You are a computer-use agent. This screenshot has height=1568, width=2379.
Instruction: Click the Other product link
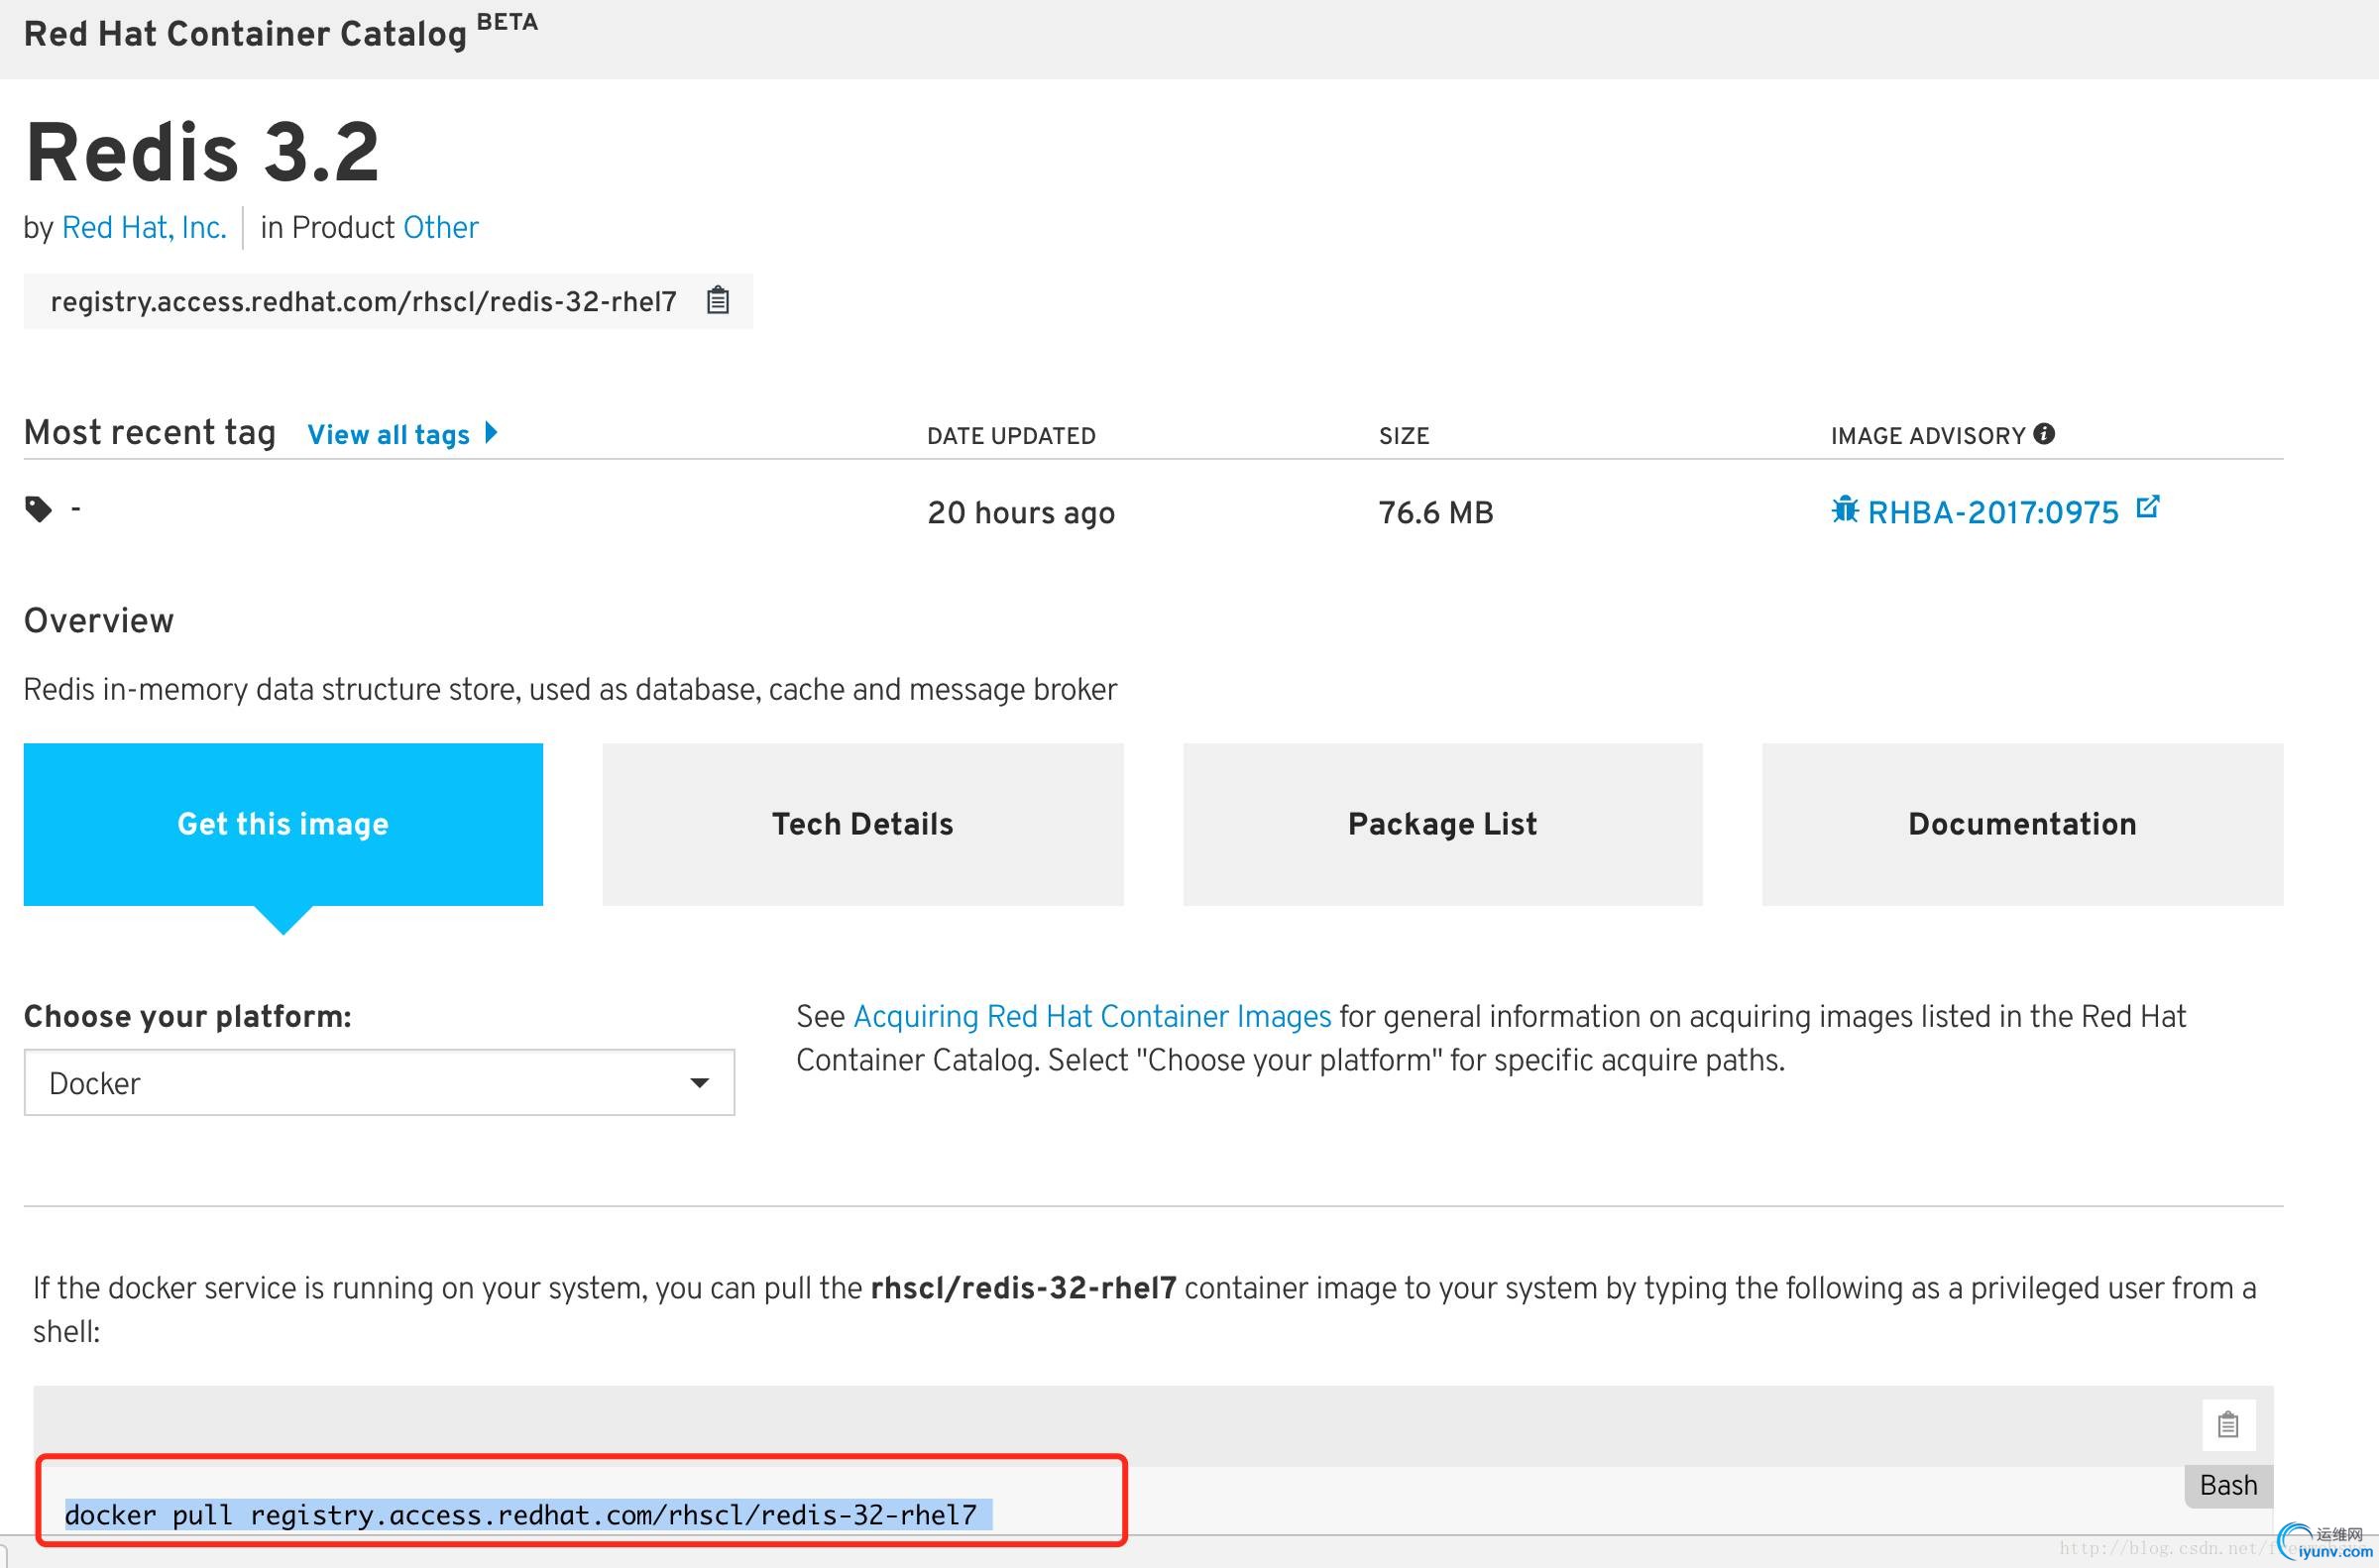click(441, 227)
